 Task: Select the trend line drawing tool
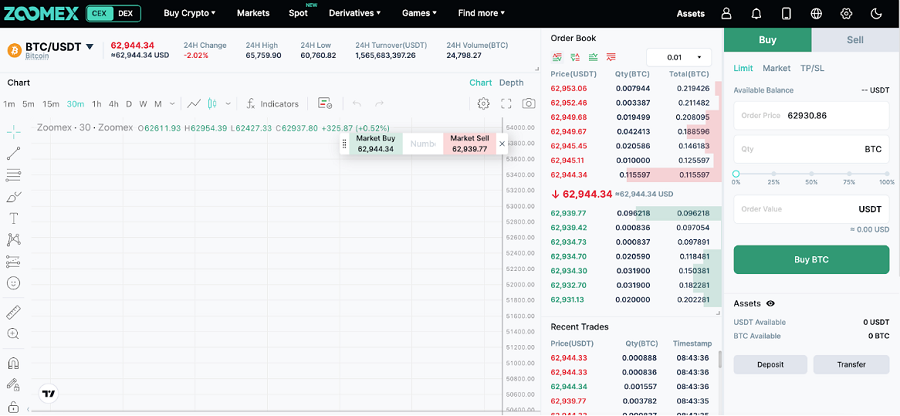click(14, 153)
